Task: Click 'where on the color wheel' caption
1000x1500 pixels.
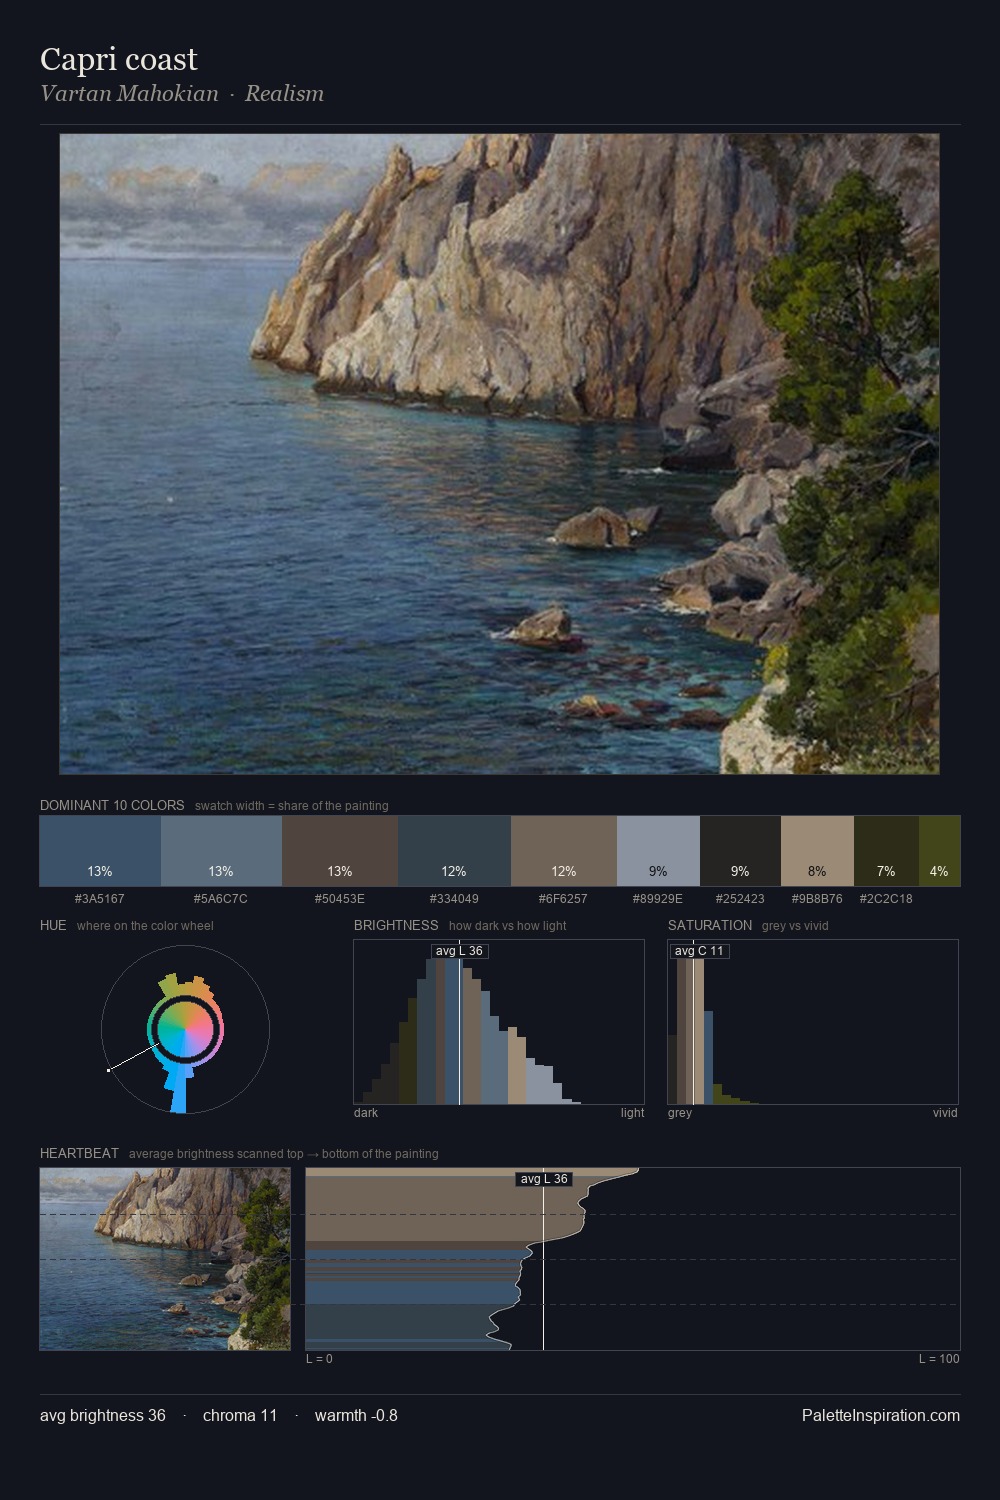Action: click(145, 926)
